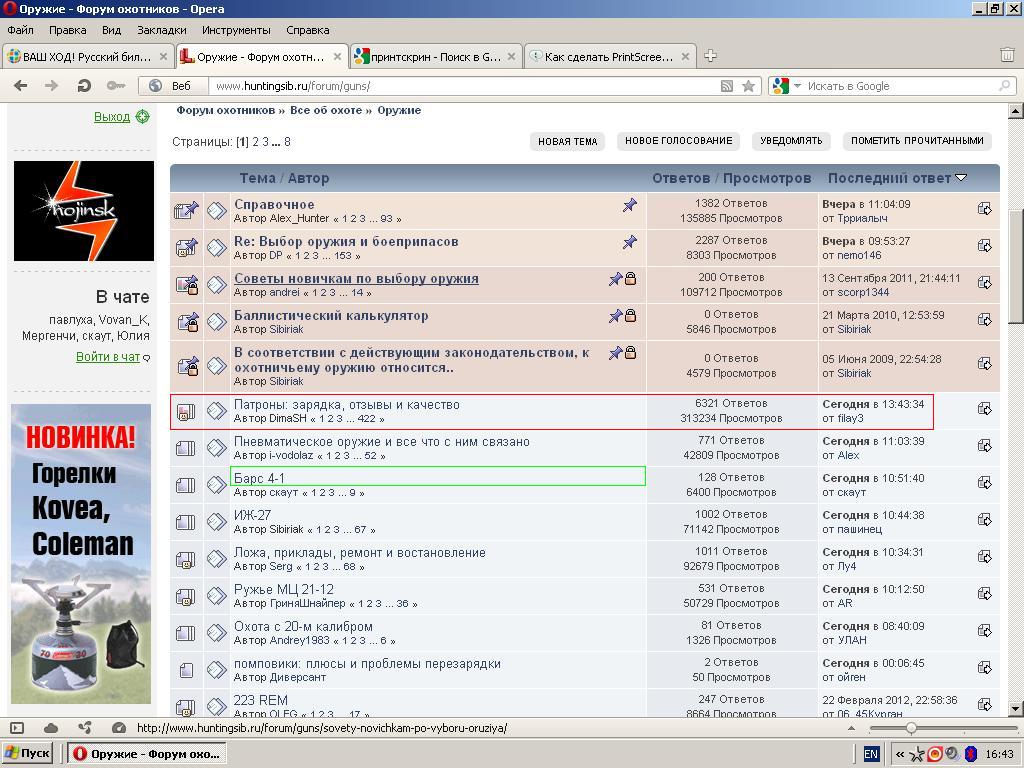Open the closed tabs trash icon
This screenshot has height=768, width=1024.
pos(1007,56)
